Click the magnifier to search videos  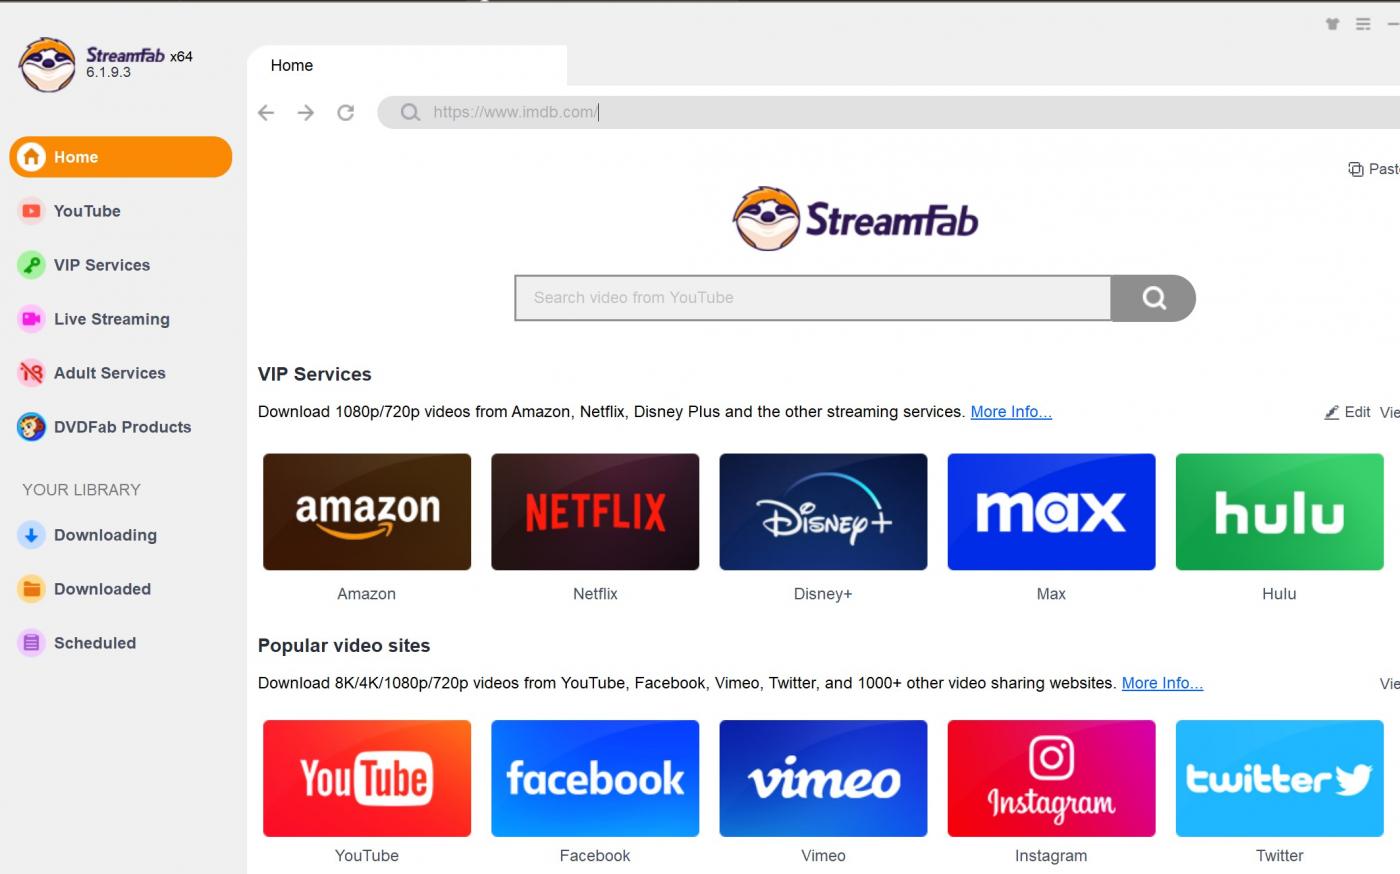point(1152,298)
